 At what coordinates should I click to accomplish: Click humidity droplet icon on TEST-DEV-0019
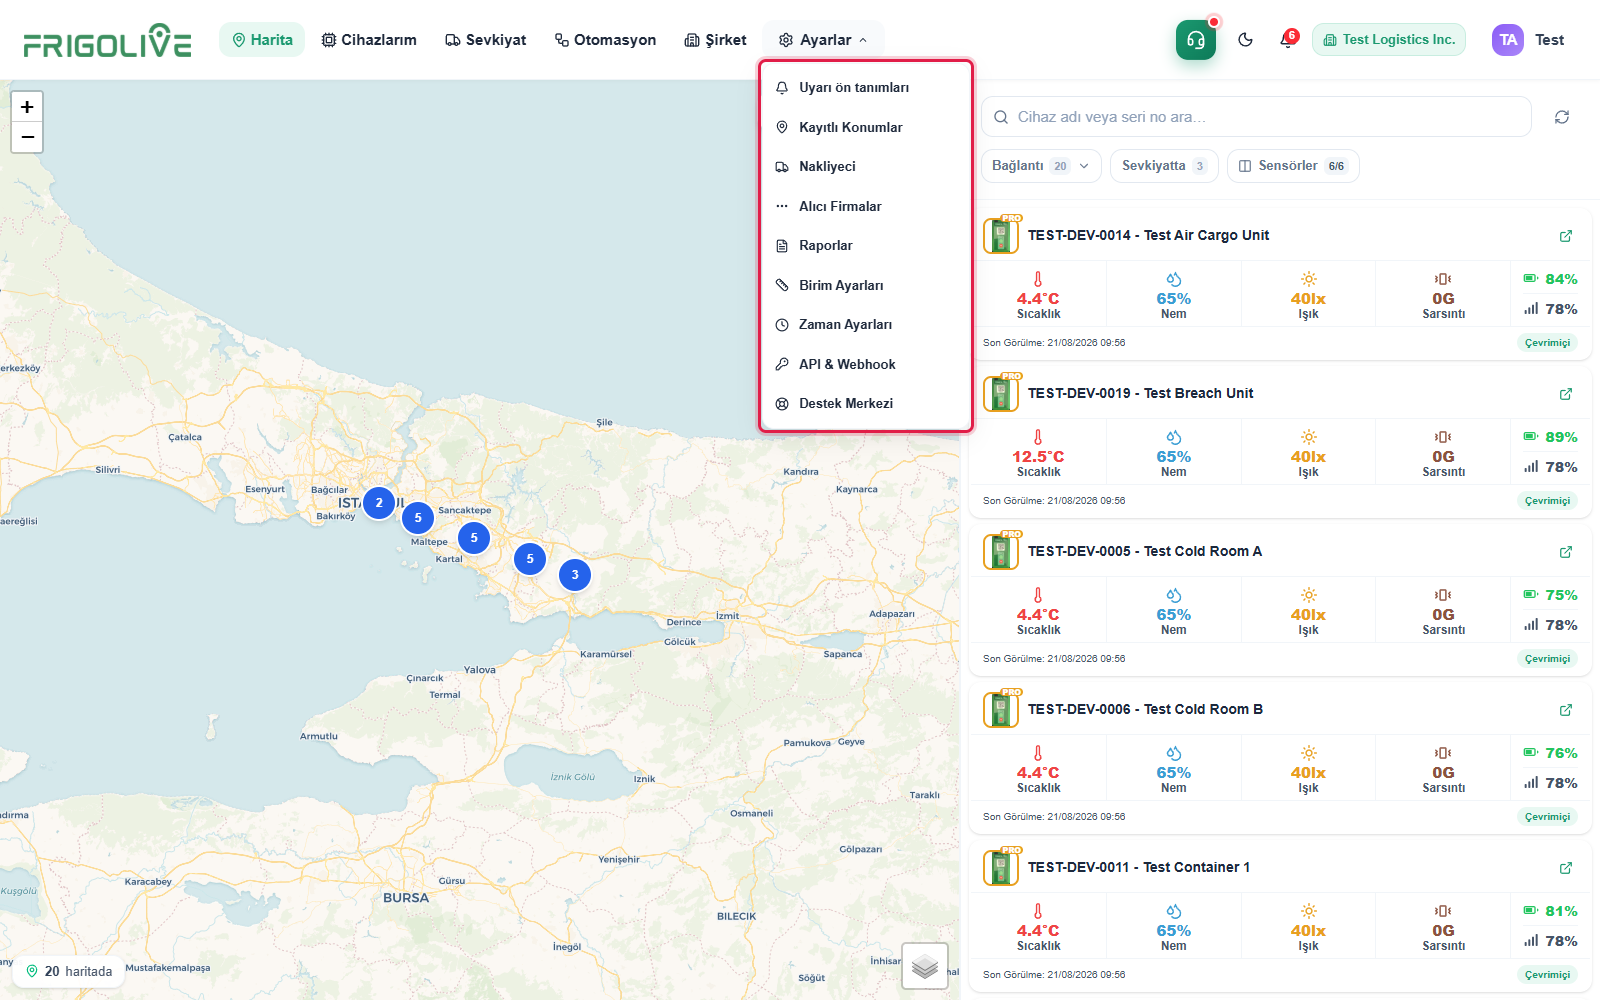[1174, 438]
